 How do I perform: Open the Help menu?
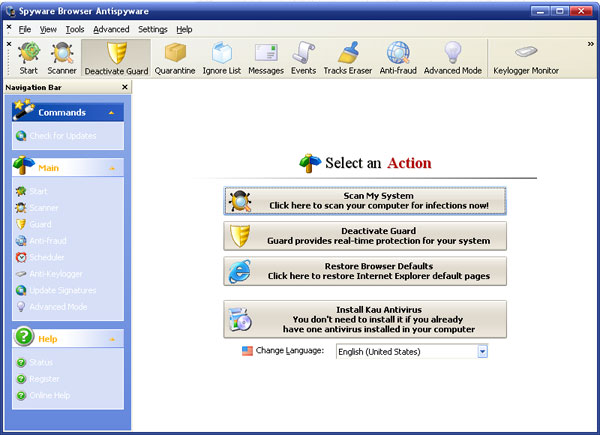click(x=184, y=29)
